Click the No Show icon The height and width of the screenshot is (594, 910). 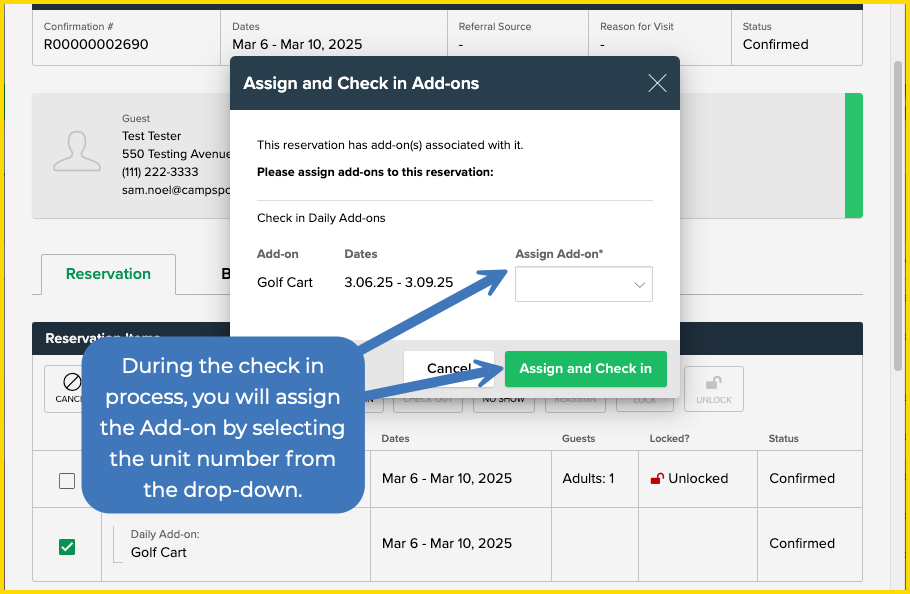click(x=505, y=390)
